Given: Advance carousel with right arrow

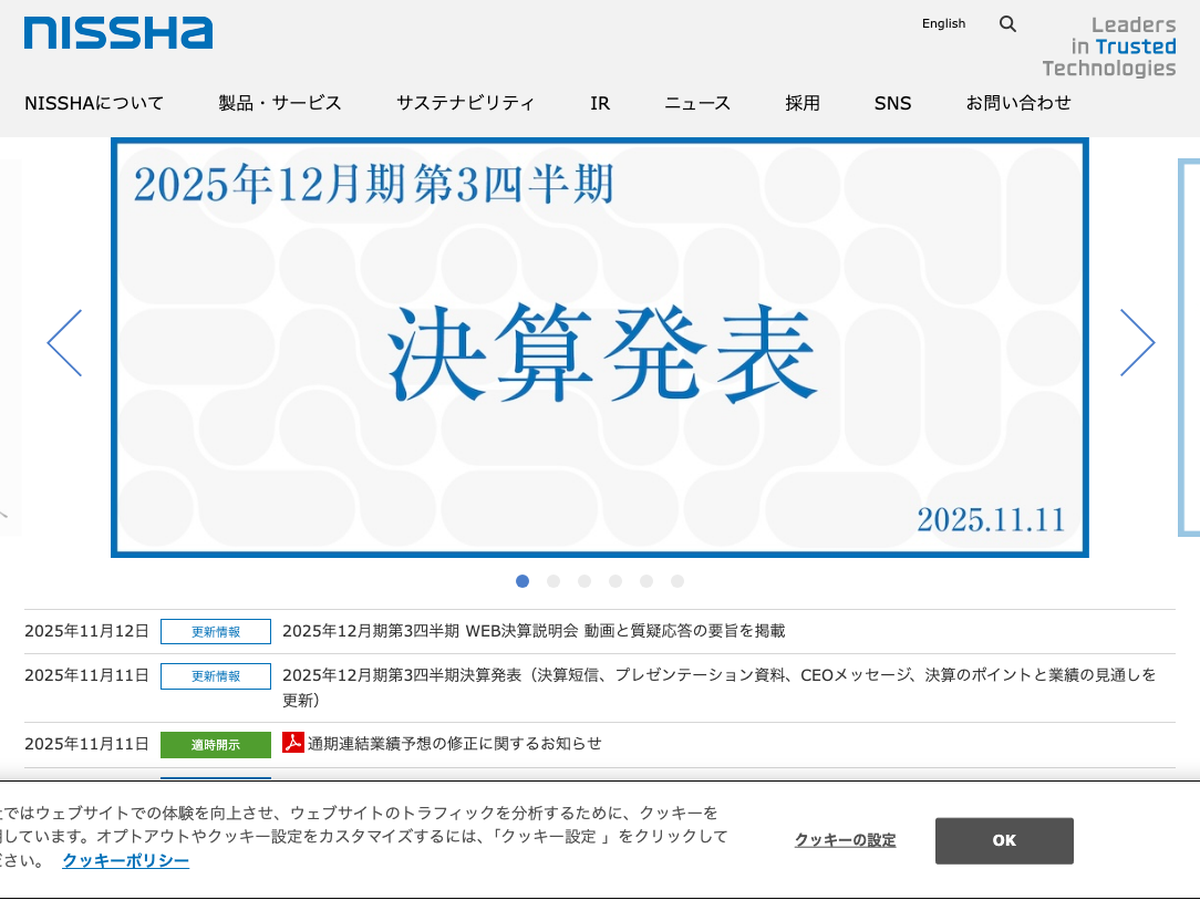Looking at the screenshot, I should (x=1137, y=343).
